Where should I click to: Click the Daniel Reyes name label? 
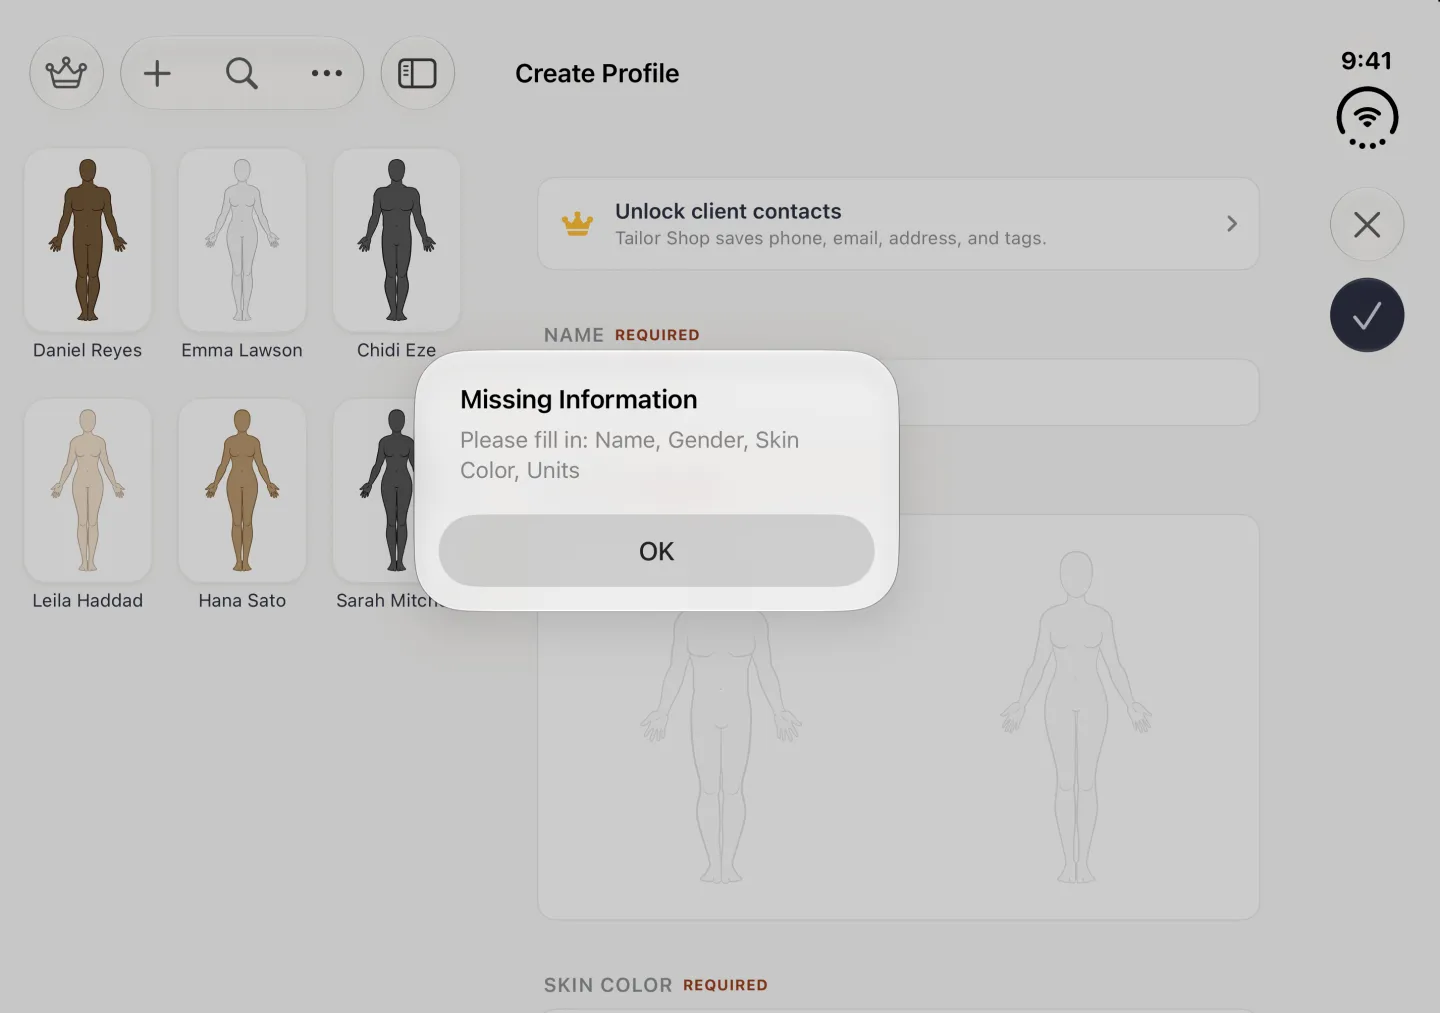coord(88,350)
